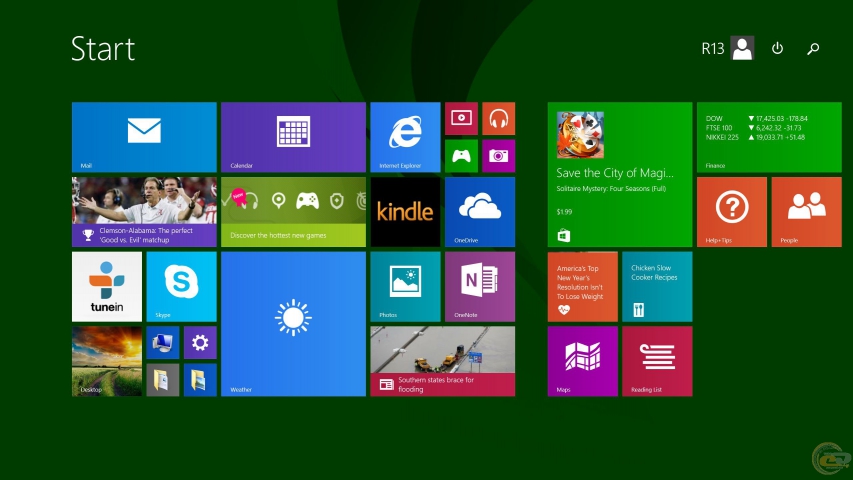Open the blue File Explorer folder tile

200,380
